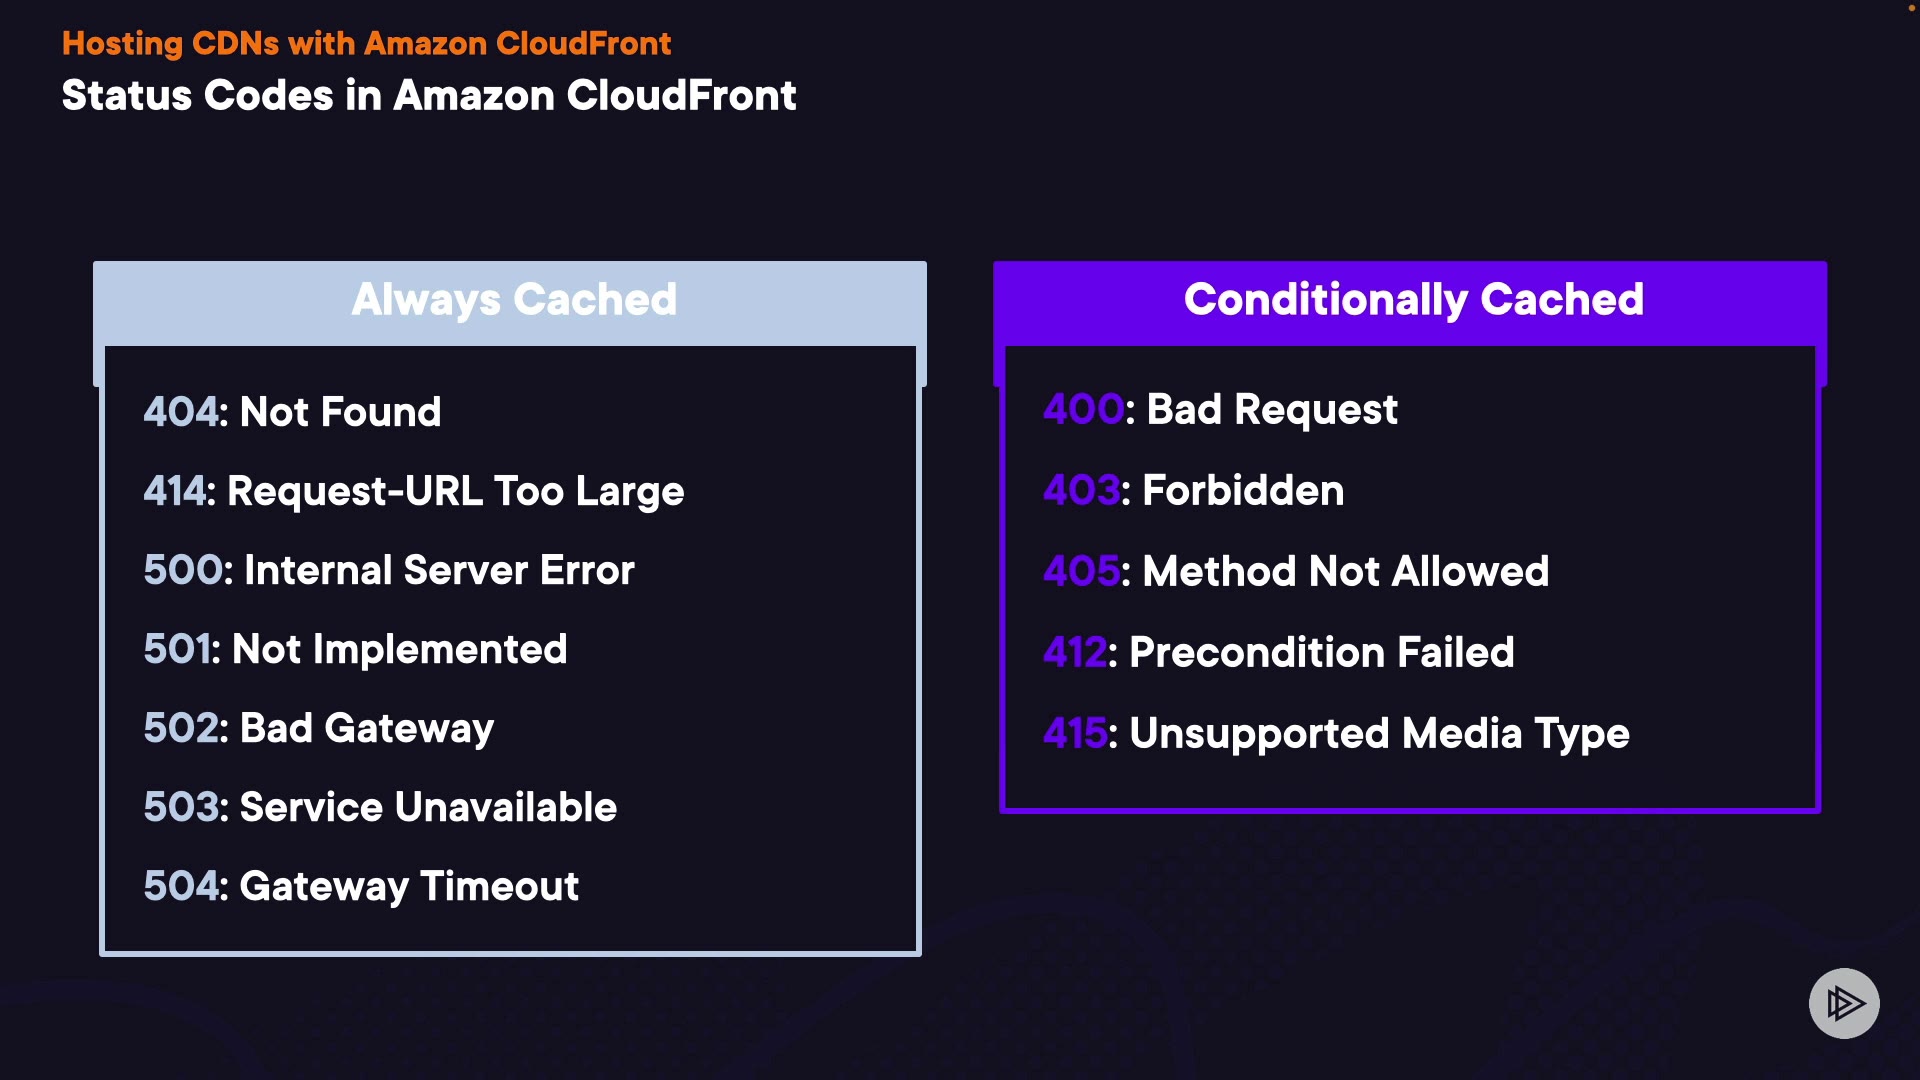Select the Always Cached header

point(514,300)
